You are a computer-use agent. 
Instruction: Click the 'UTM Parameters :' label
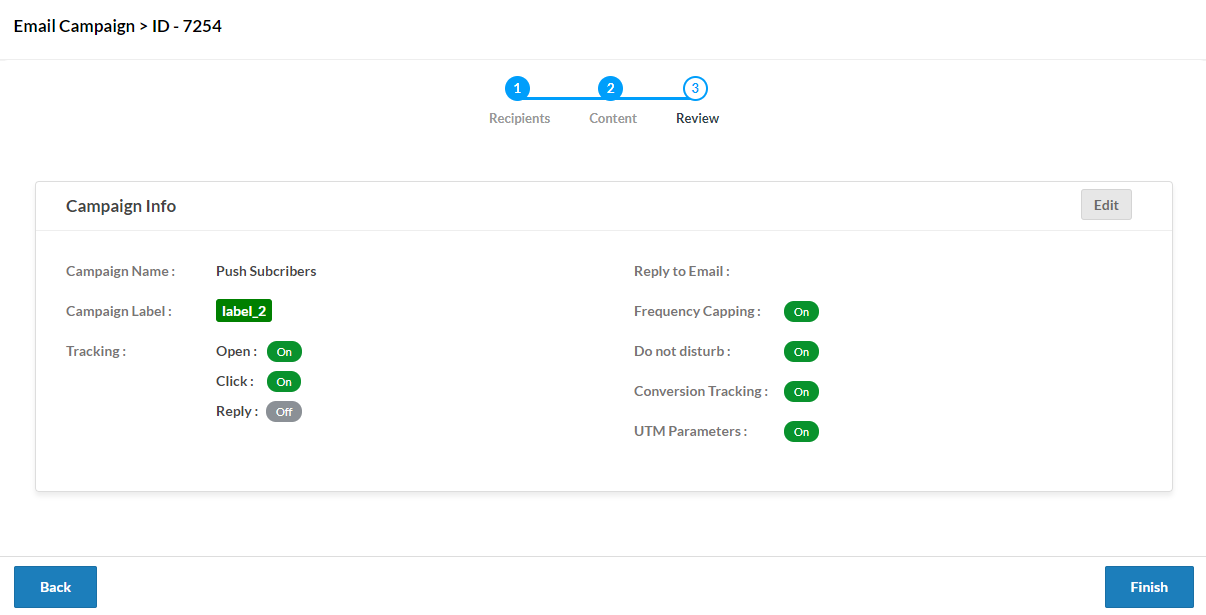(x=690, y=431)
